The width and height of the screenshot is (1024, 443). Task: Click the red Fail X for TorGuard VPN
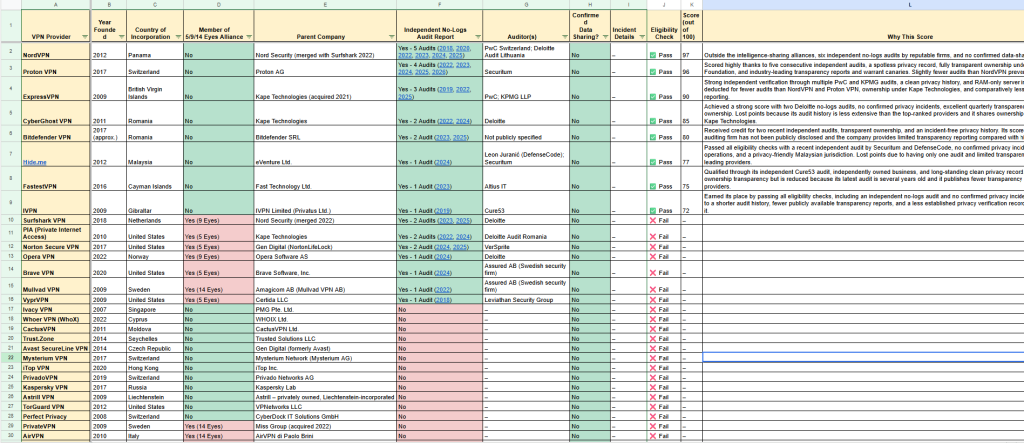(653, 406)
